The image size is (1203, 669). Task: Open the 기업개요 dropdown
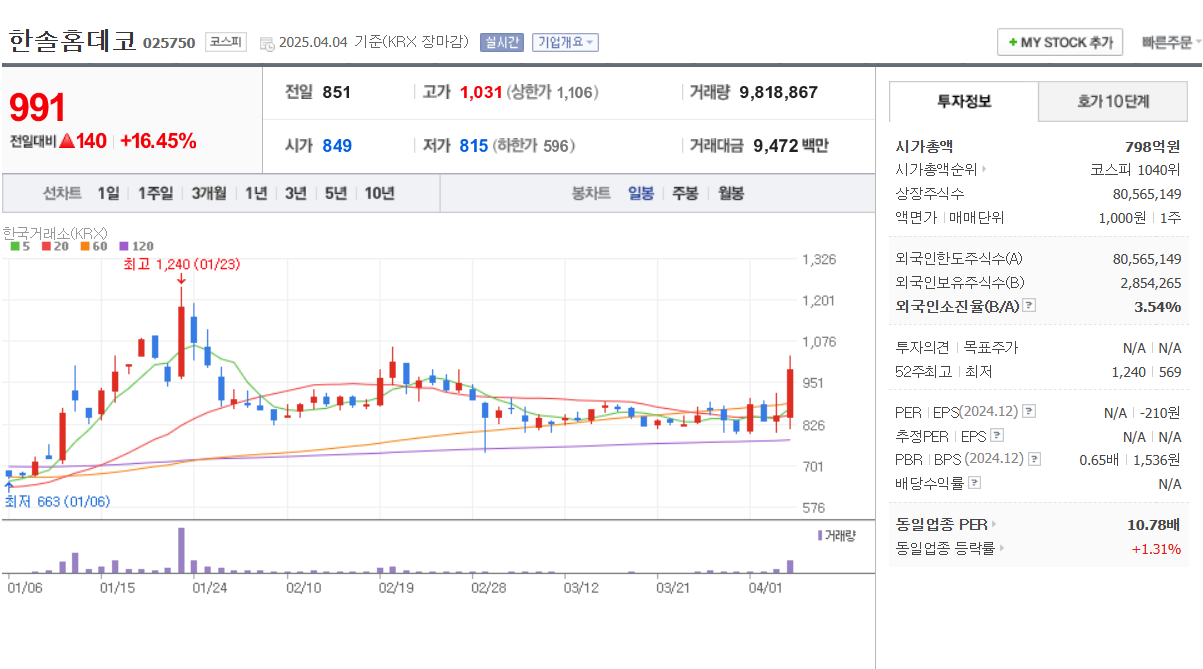tap(565, 42)
